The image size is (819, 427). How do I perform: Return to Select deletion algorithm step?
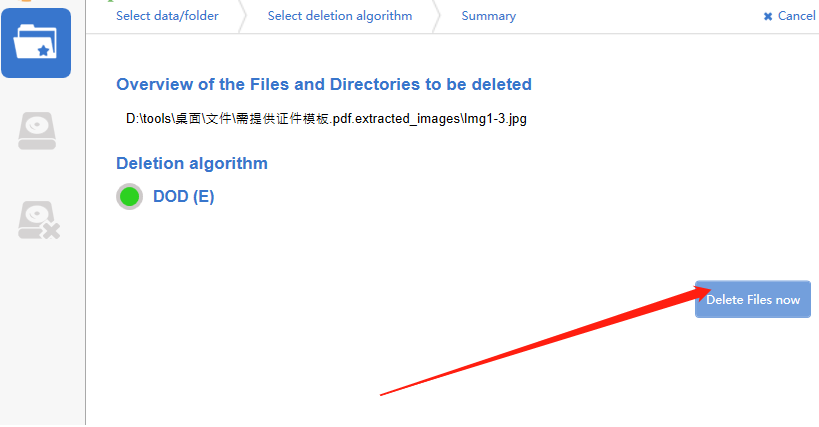[x=340, y=16]
